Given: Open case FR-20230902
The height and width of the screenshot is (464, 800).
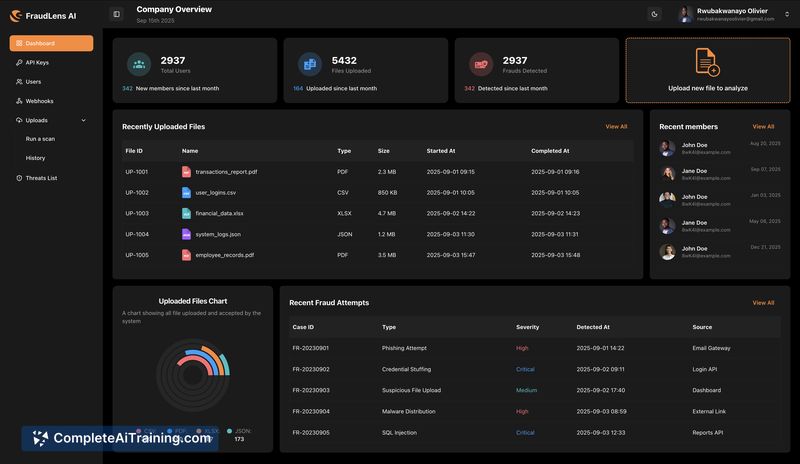Looking at the screenshot, I should 311,369.
